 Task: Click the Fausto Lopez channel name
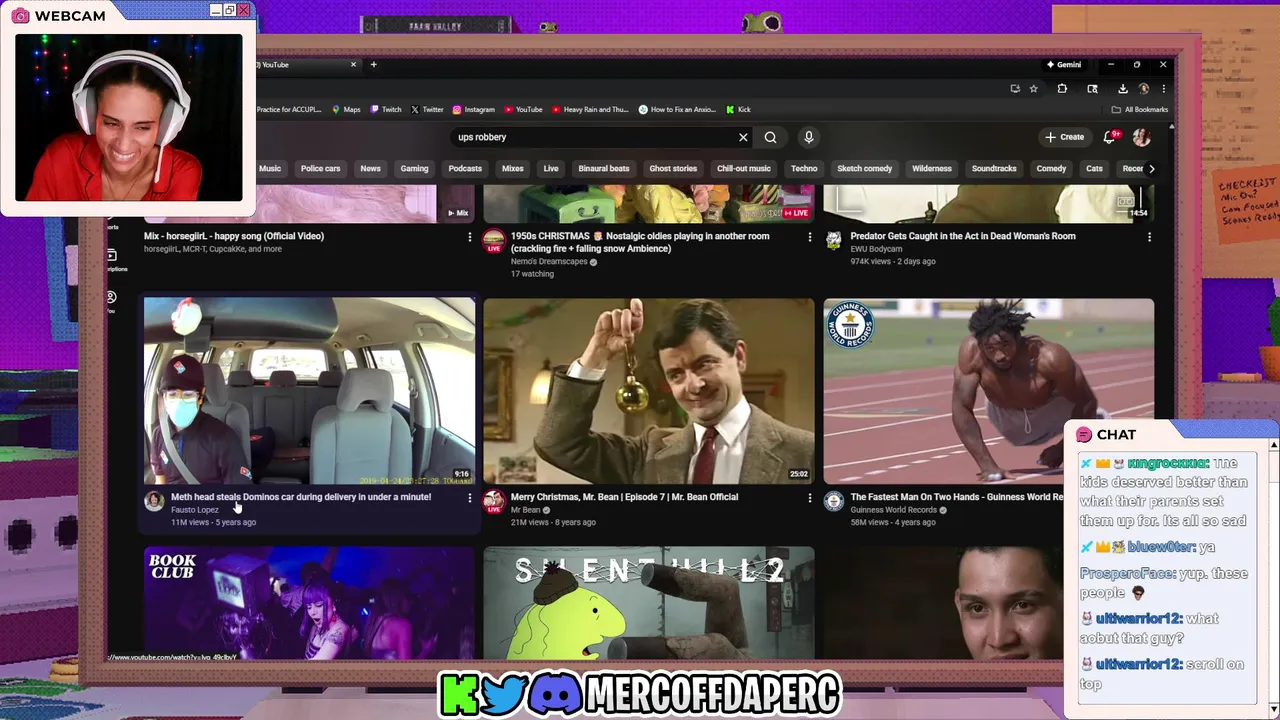click(194, 510)
